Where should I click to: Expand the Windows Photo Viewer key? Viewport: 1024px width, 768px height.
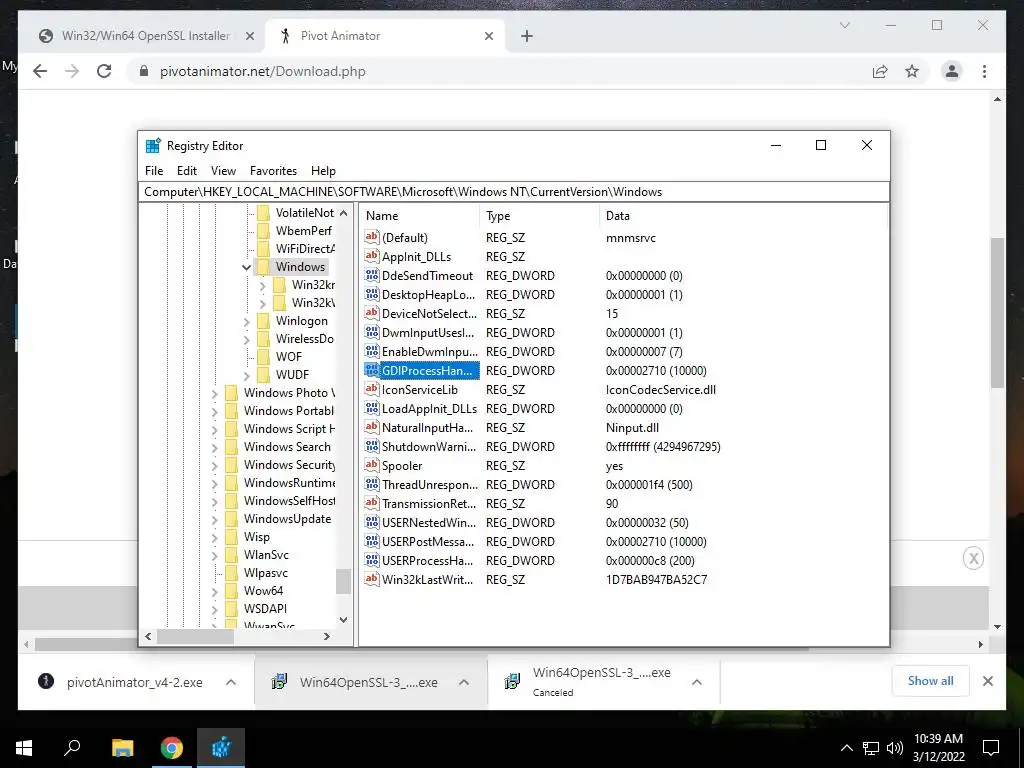pyautogui.click(x=215, y=394)
